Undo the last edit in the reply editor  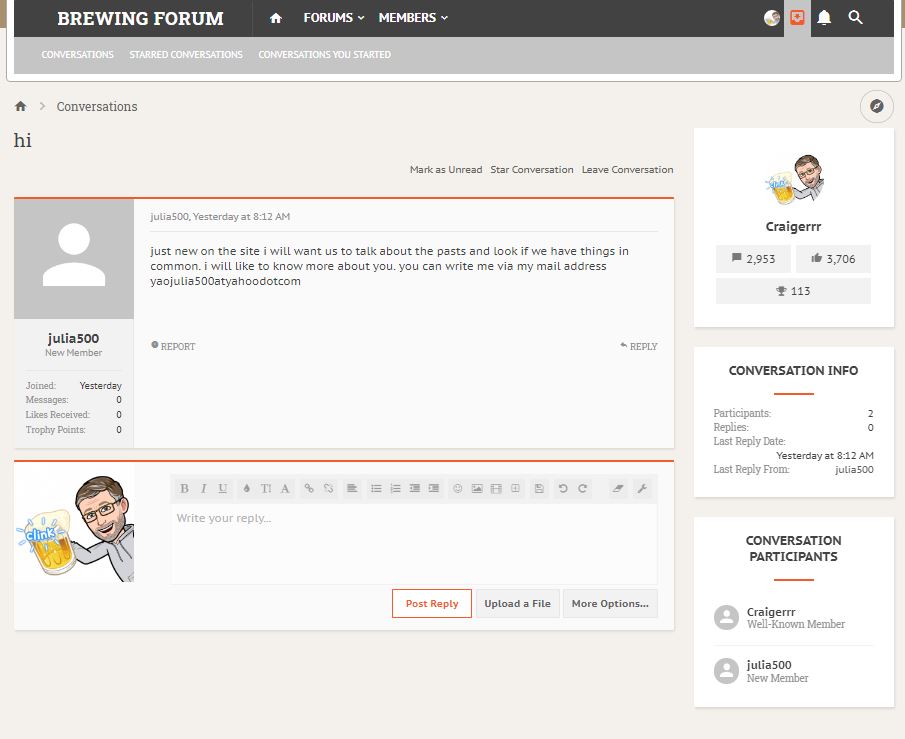pyautogui.click(x=563, y=489)
